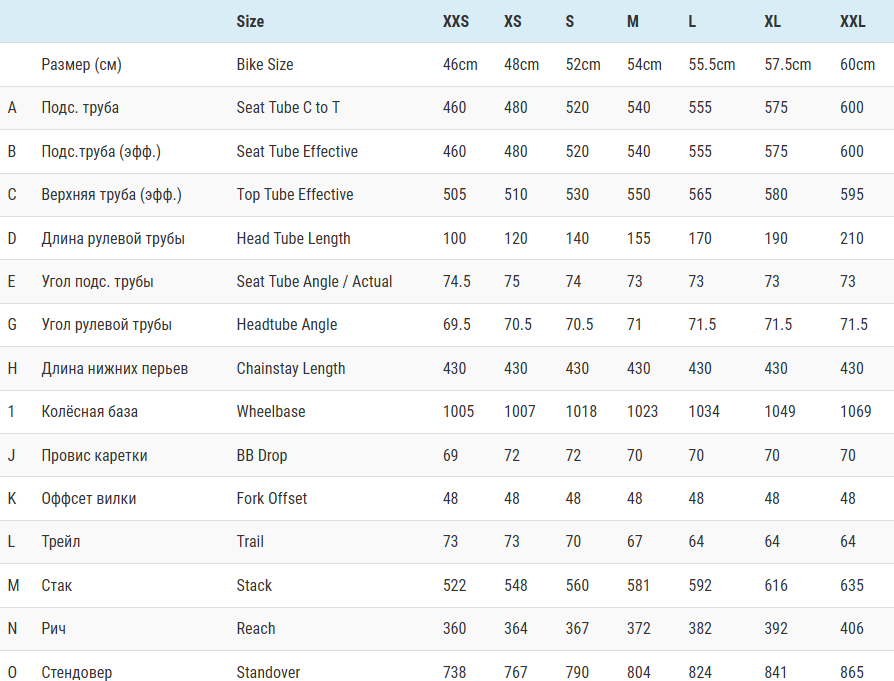Select the 'Seat Tube C to T' row label
The image size is (894, 681).
(x=288, y=108)
